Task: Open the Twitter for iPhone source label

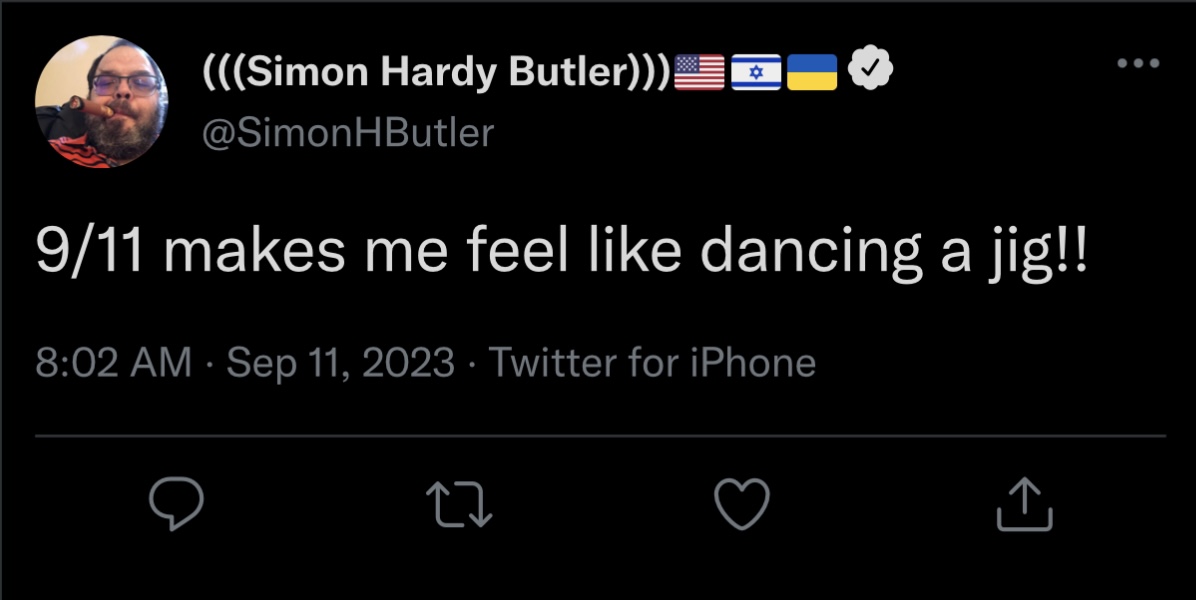Action: tap(651, 362)
